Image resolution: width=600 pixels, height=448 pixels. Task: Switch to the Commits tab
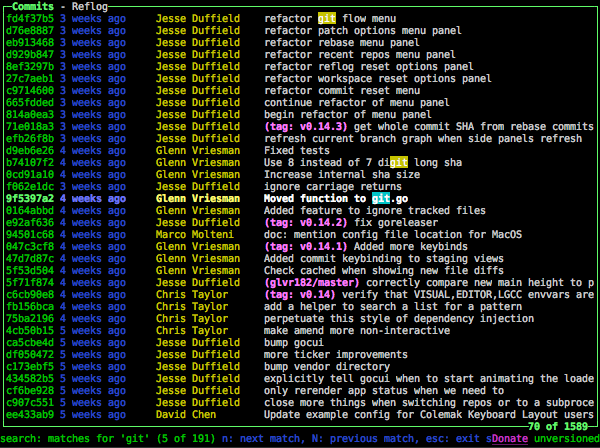point(33,7)
